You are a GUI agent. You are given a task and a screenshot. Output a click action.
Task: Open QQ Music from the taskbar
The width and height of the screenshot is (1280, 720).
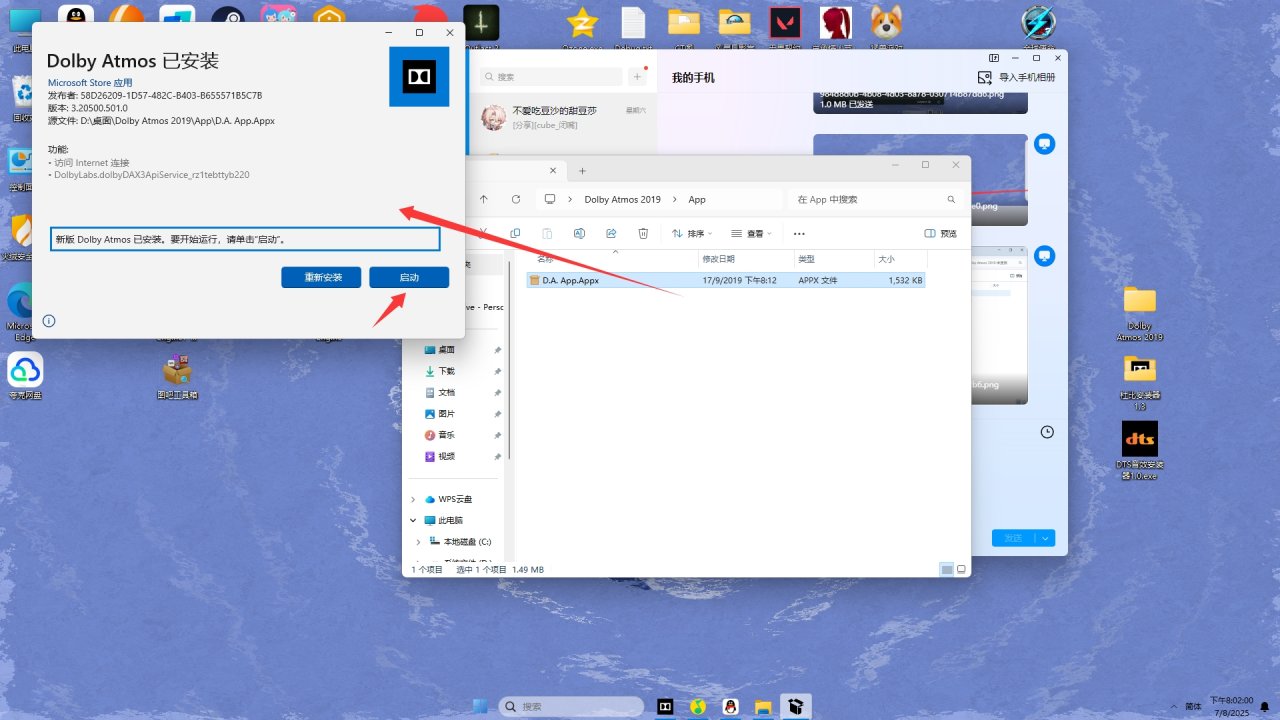tap(698, 707)
